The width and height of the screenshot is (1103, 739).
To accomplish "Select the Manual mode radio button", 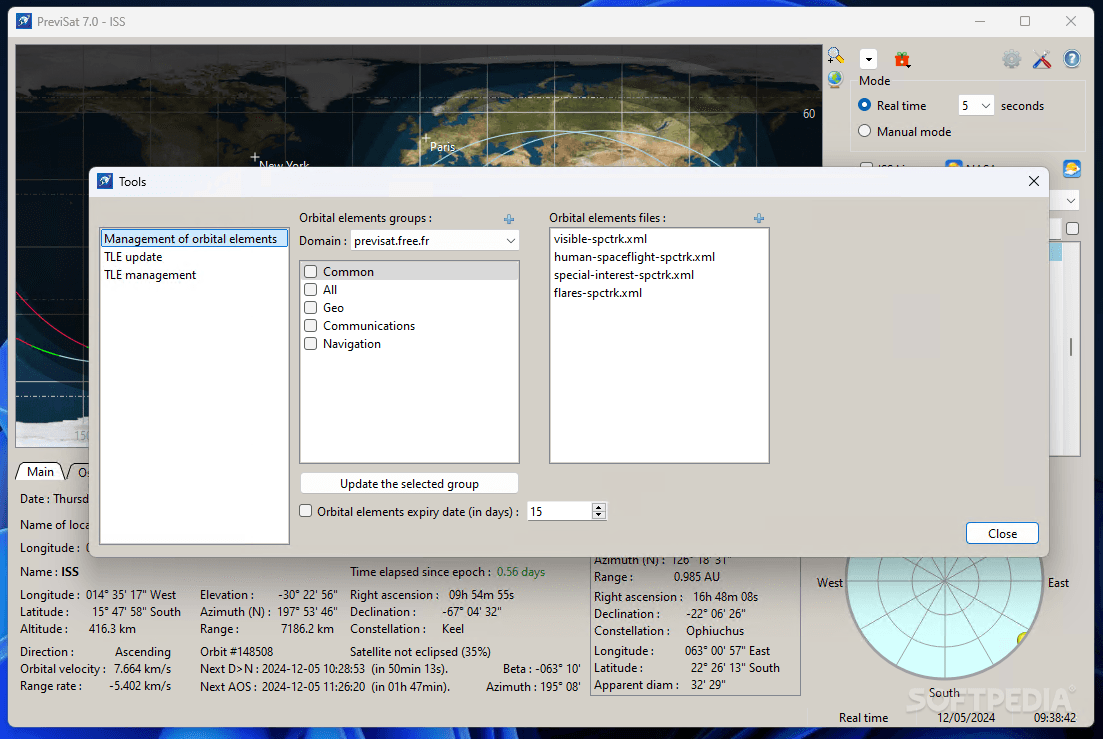I will [x=865, y=131].
